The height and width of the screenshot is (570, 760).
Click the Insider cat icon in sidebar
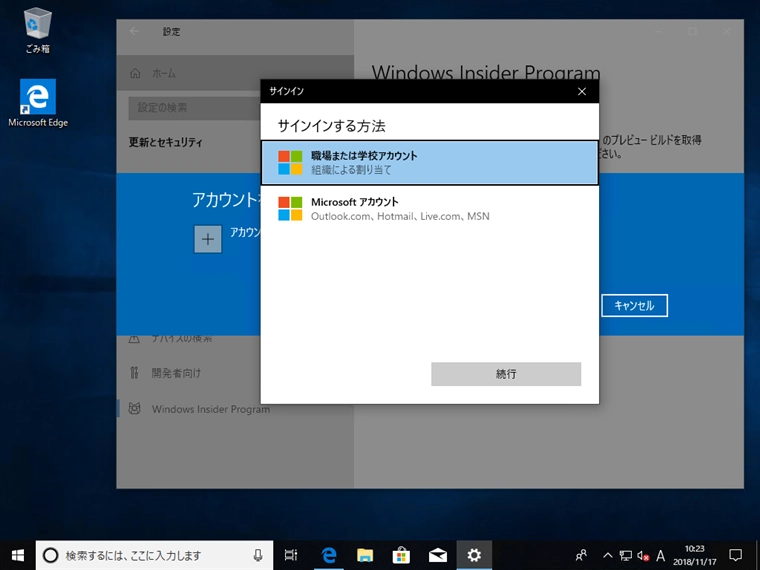[134, 409]
